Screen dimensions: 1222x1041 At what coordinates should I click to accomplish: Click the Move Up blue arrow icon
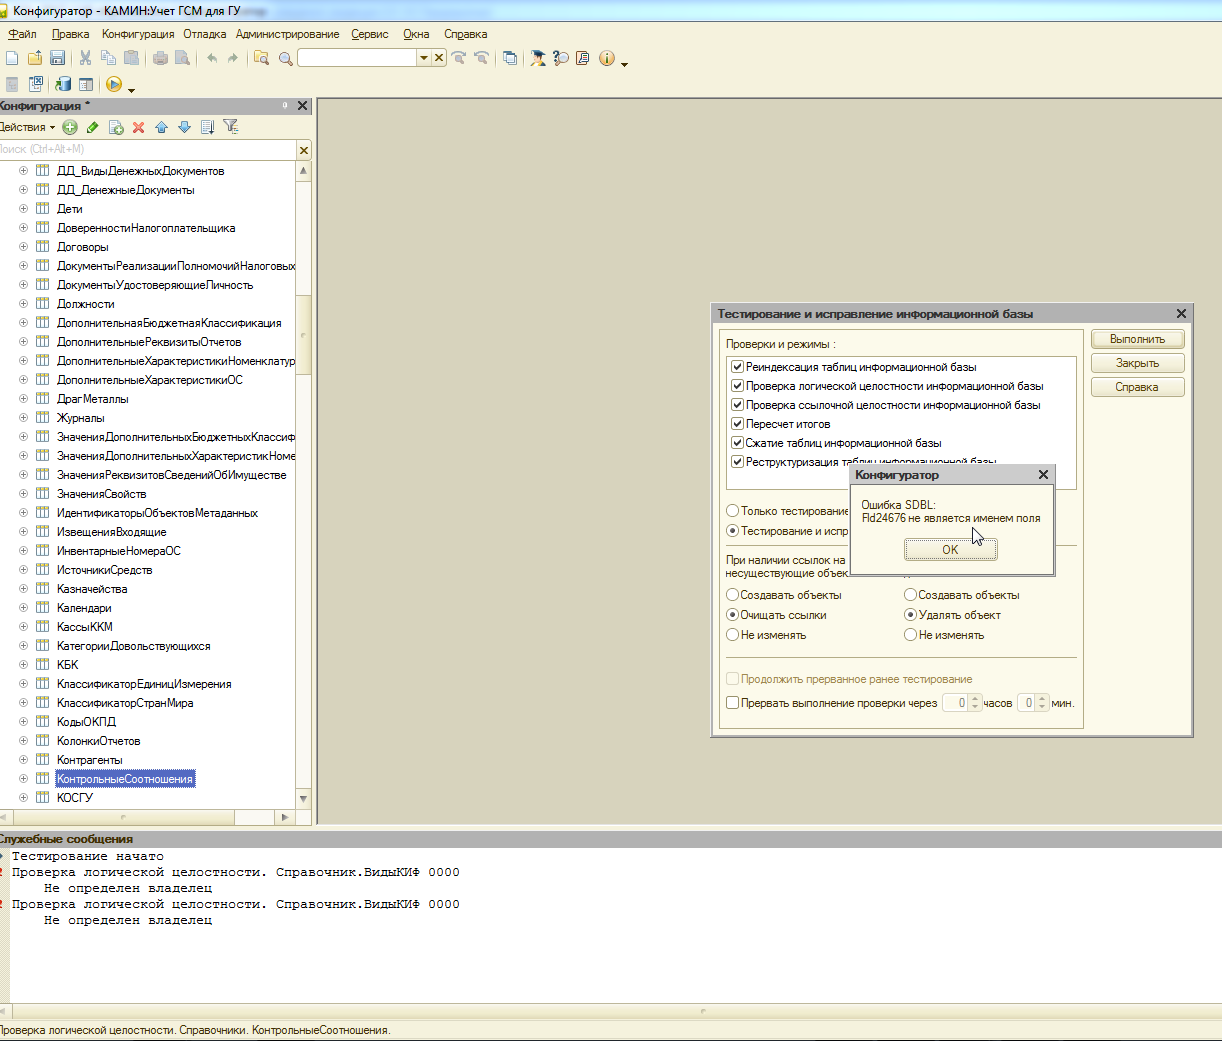[161, 127]
